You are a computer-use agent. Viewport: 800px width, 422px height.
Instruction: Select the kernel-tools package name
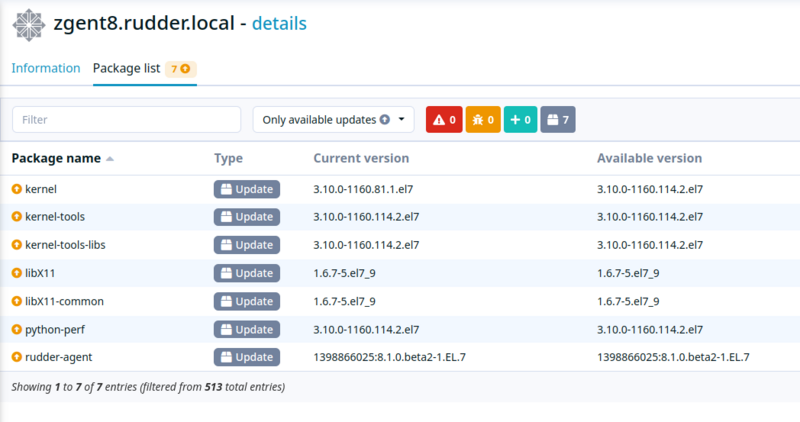coord(55,216)
